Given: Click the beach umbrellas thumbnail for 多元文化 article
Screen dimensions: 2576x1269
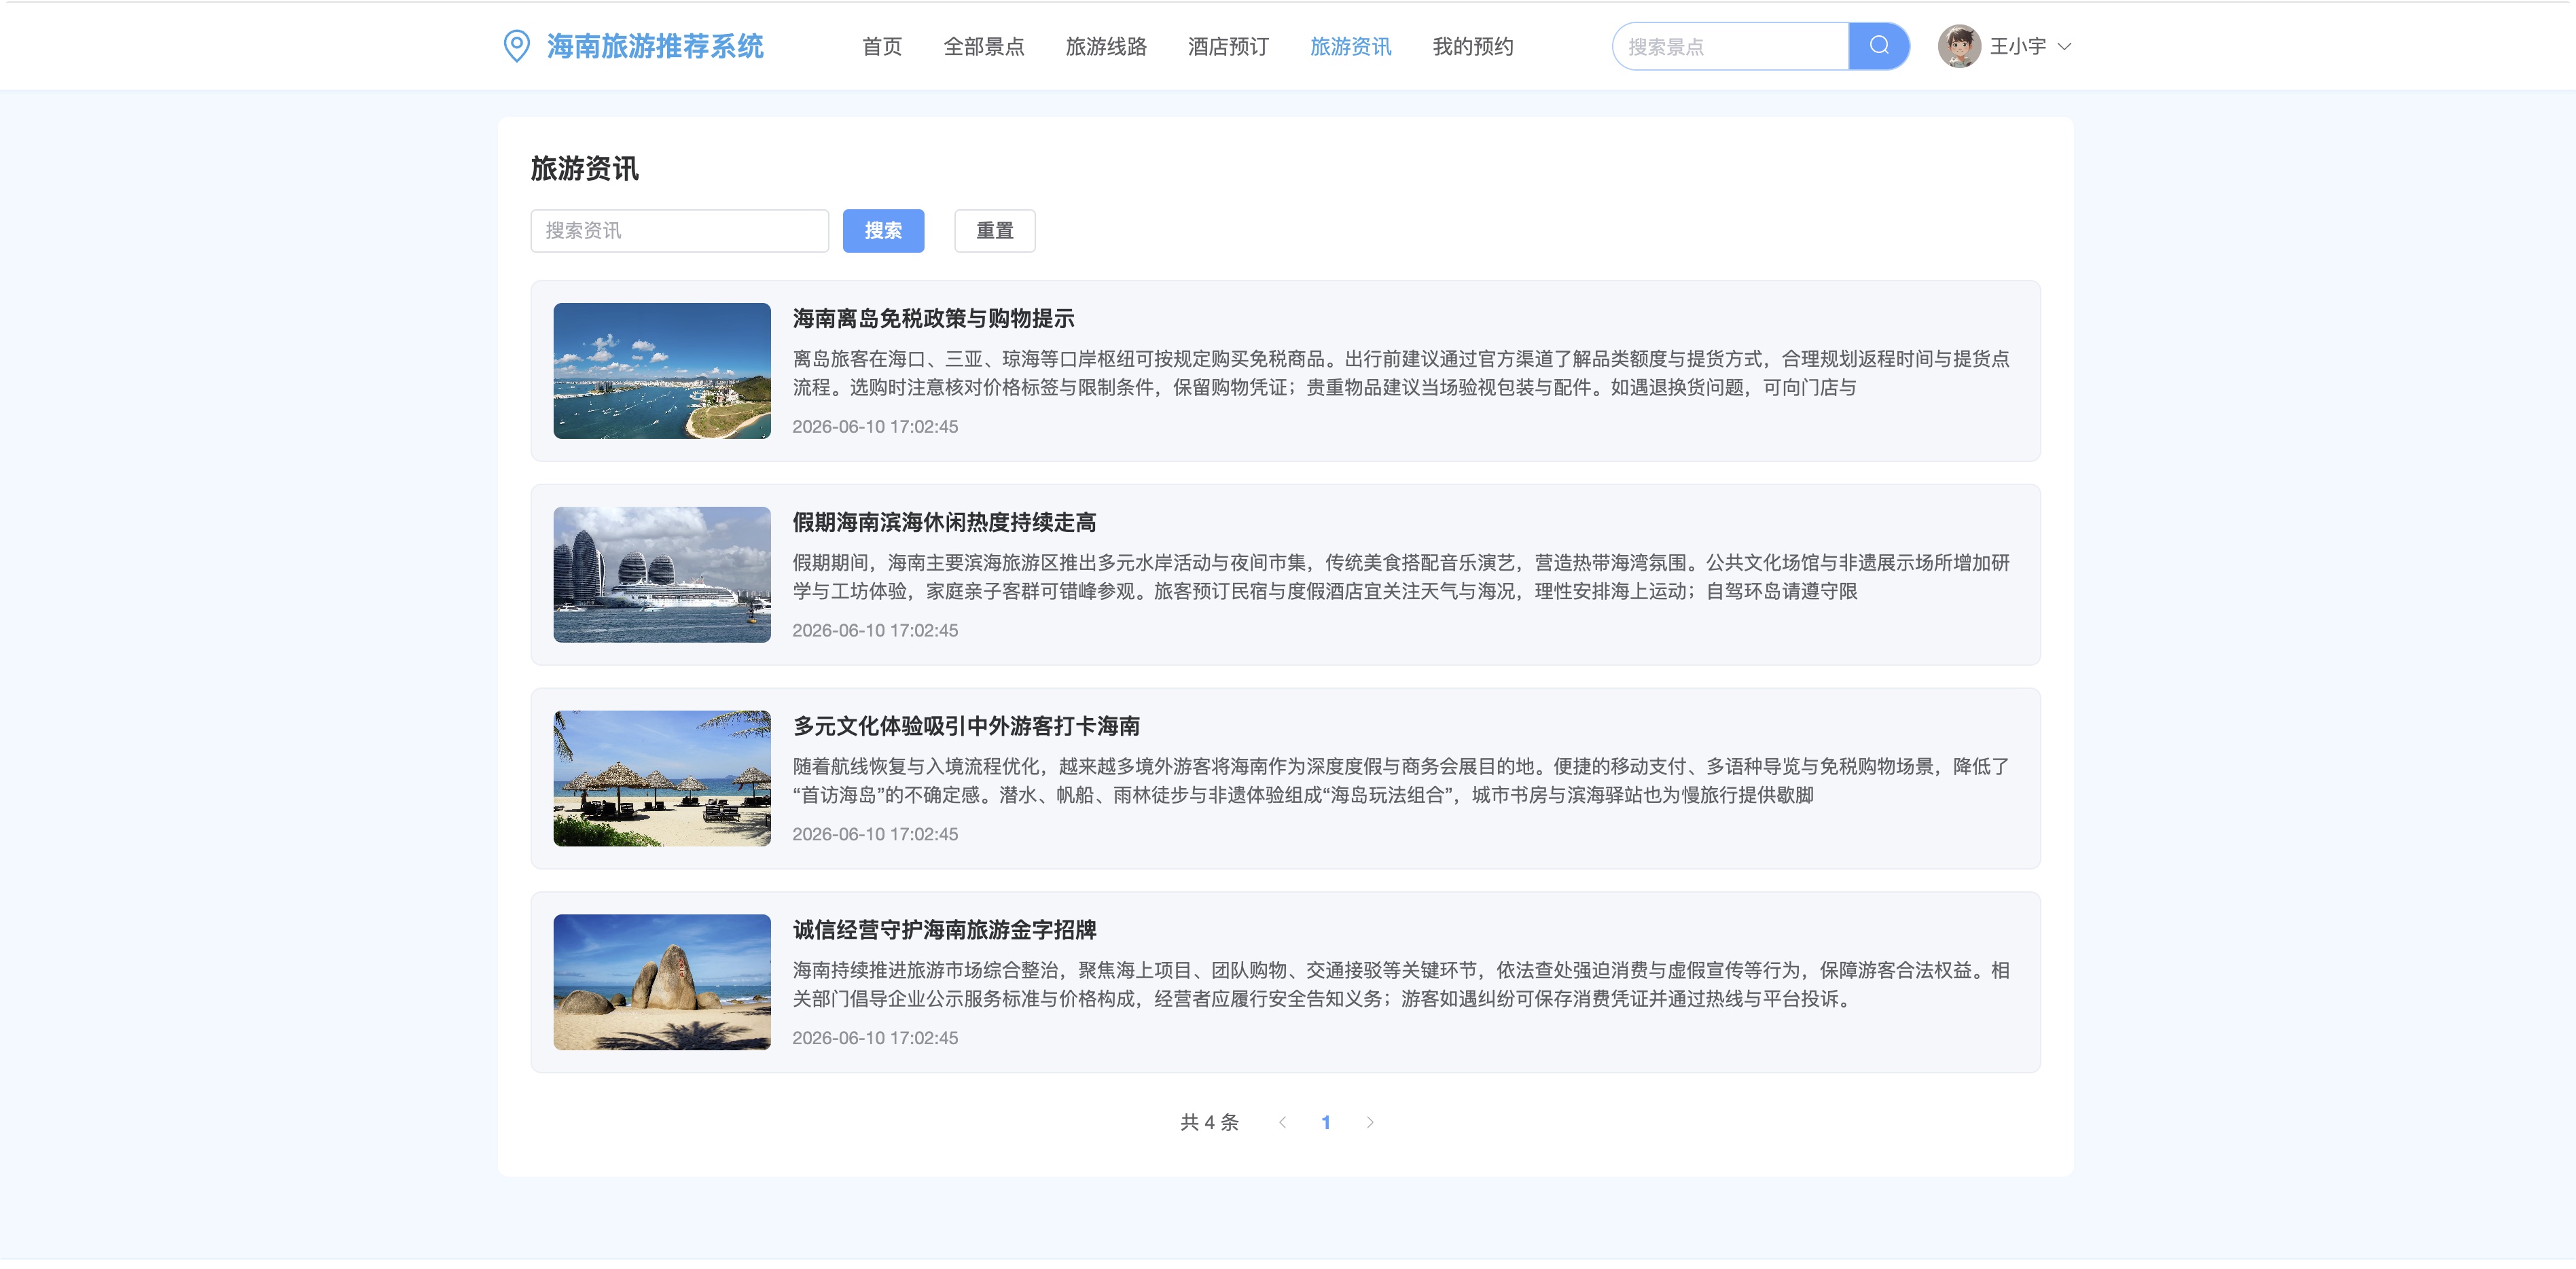Looking at the screenshot, I should point(662,779).
